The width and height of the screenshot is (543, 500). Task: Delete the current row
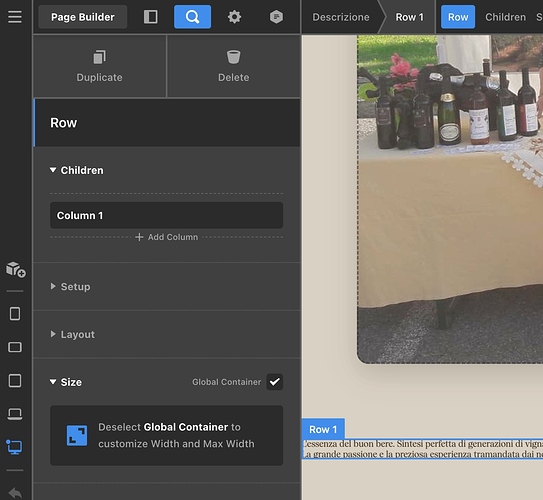click(234, 66)
